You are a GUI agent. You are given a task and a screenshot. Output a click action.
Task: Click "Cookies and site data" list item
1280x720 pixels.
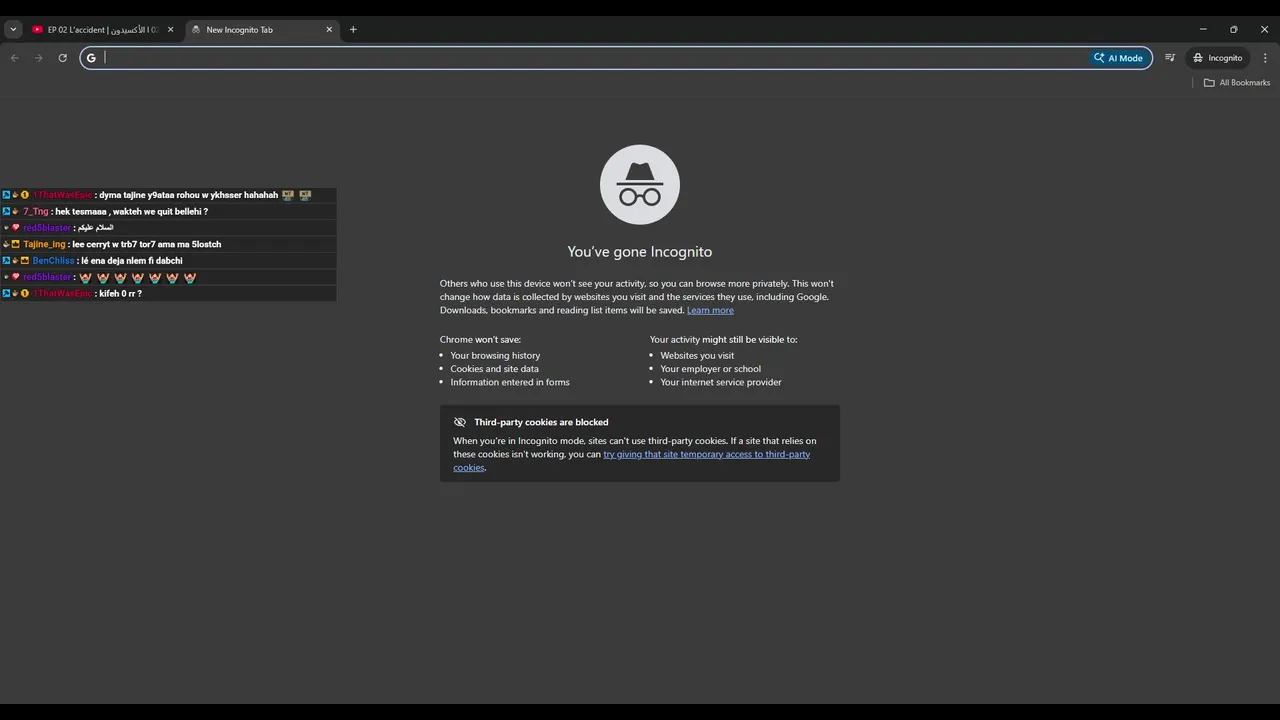pyautogui.click(x=494, y=369)
